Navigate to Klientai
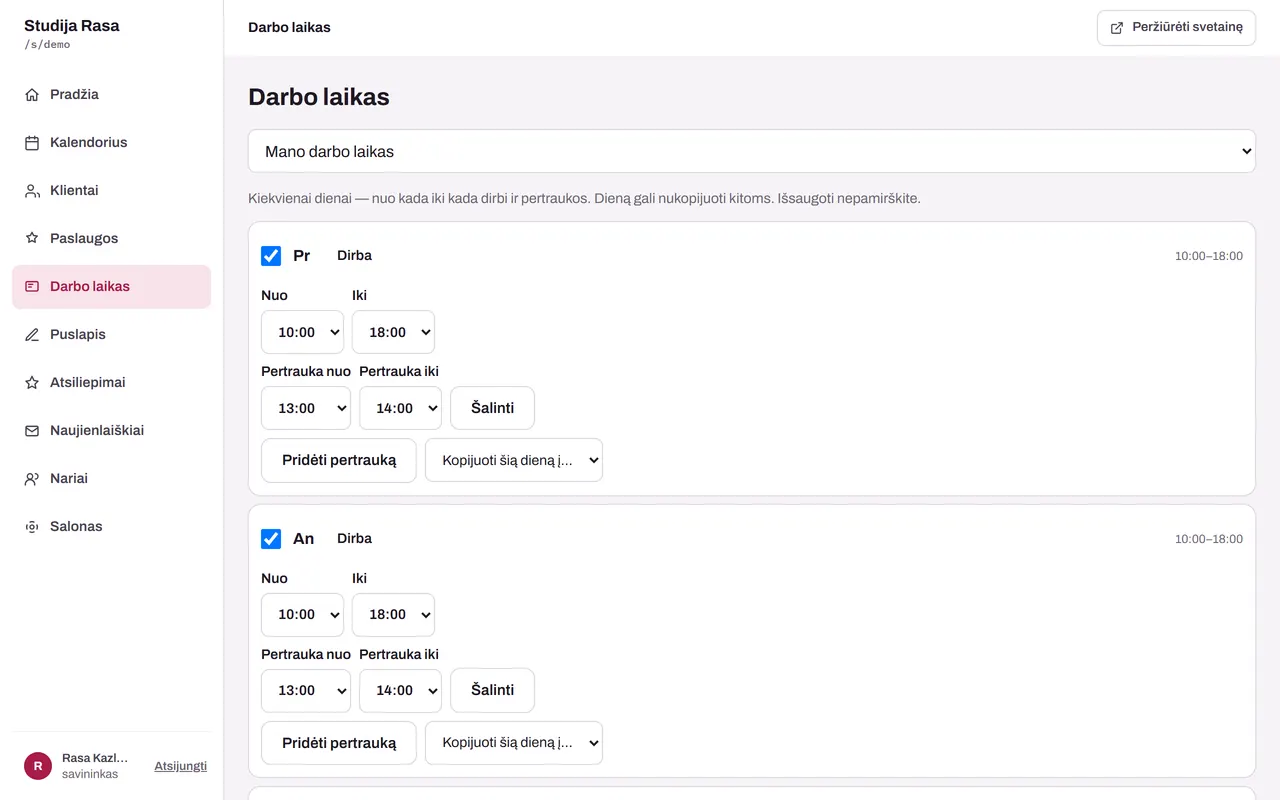 pos(111,191)
